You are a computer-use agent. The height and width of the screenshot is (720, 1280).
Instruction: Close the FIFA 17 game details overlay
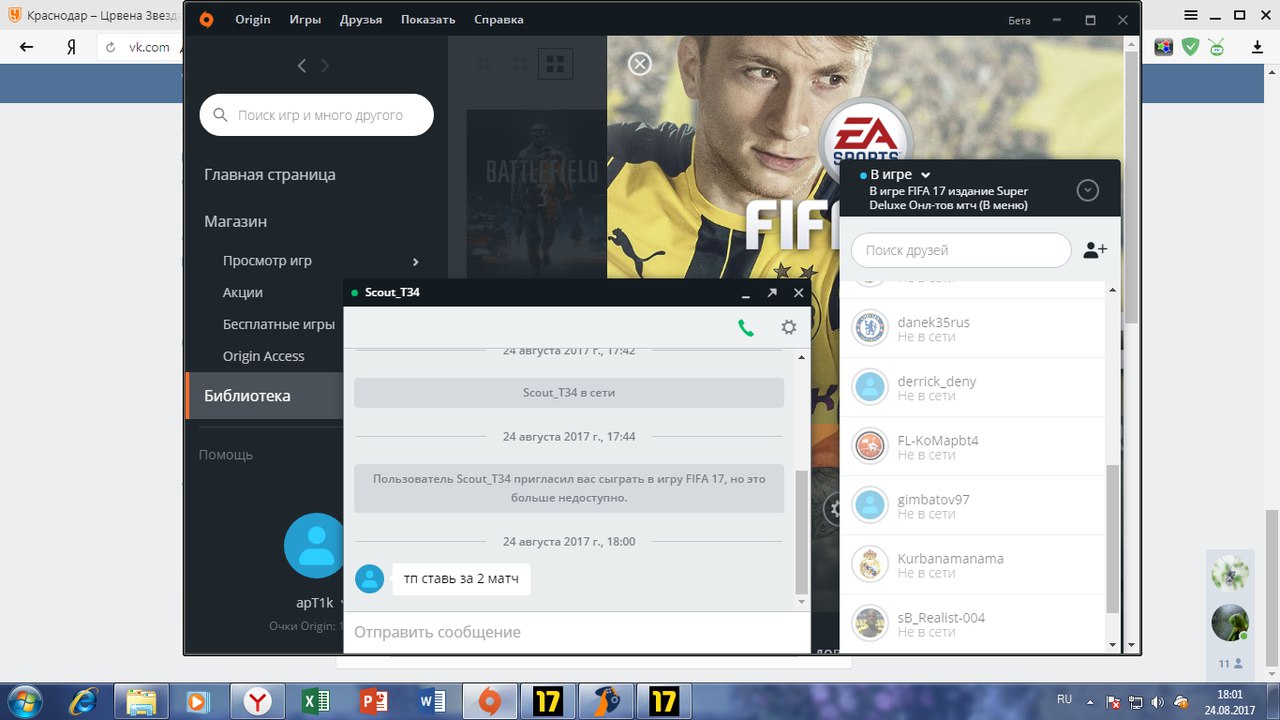[x=640, y=64]
